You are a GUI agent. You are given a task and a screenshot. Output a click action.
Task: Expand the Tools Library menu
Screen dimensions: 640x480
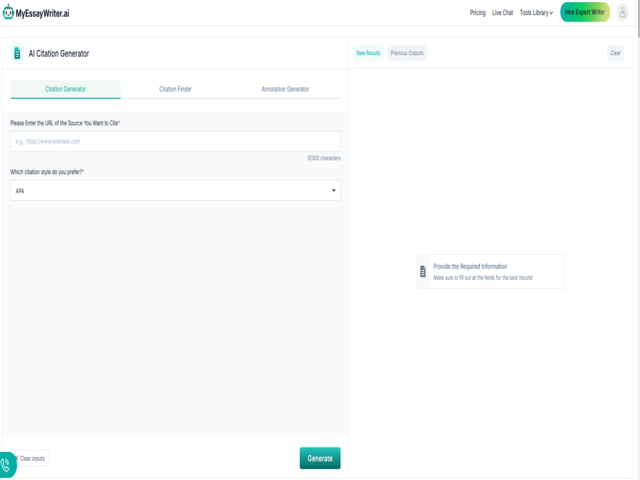[536, 13]
